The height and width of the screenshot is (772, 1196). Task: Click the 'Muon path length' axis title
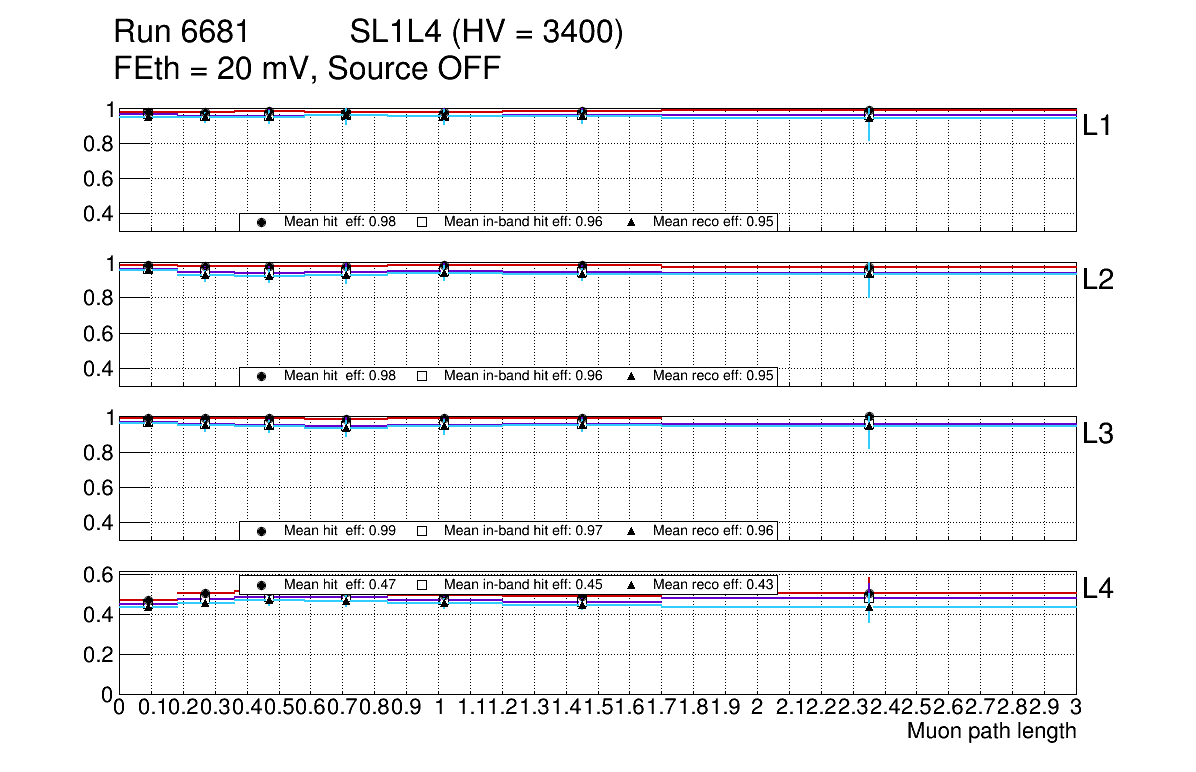point(991,731)
